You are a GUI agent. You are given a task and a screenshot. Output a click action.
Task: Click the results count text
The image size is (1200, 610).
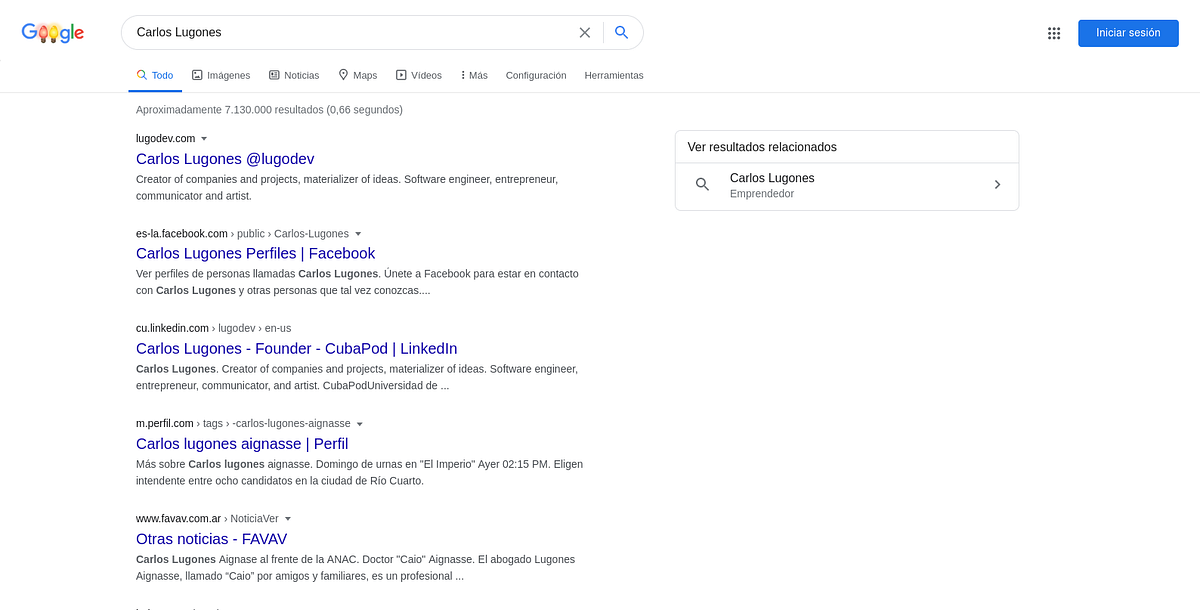click(x=269, y=109)
